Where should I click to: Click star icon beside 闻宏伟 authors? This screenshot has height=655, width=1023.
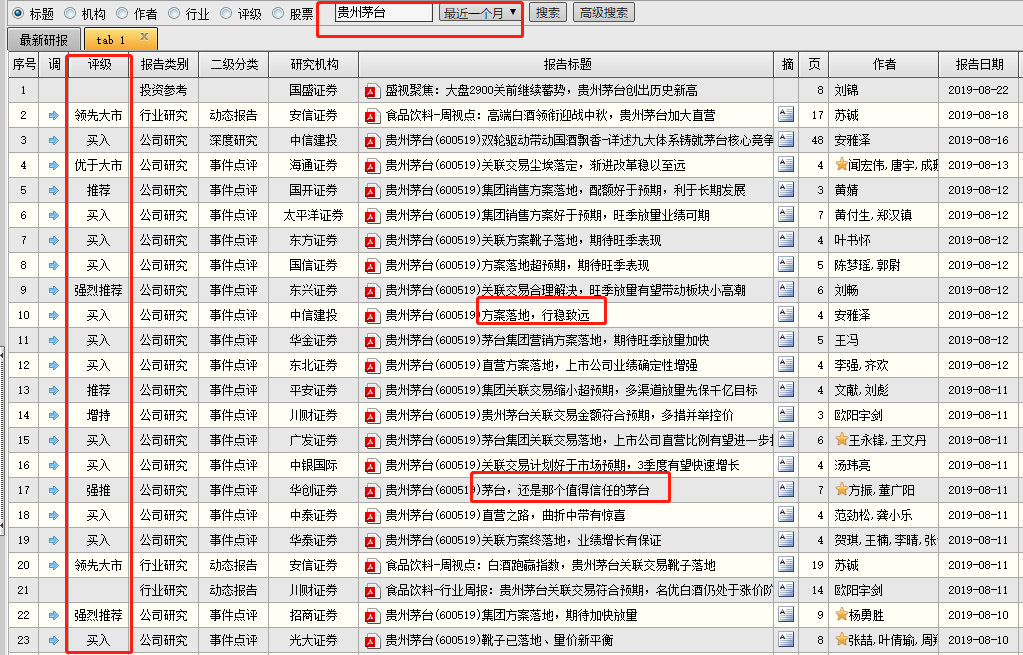click(x=842, y=164)
